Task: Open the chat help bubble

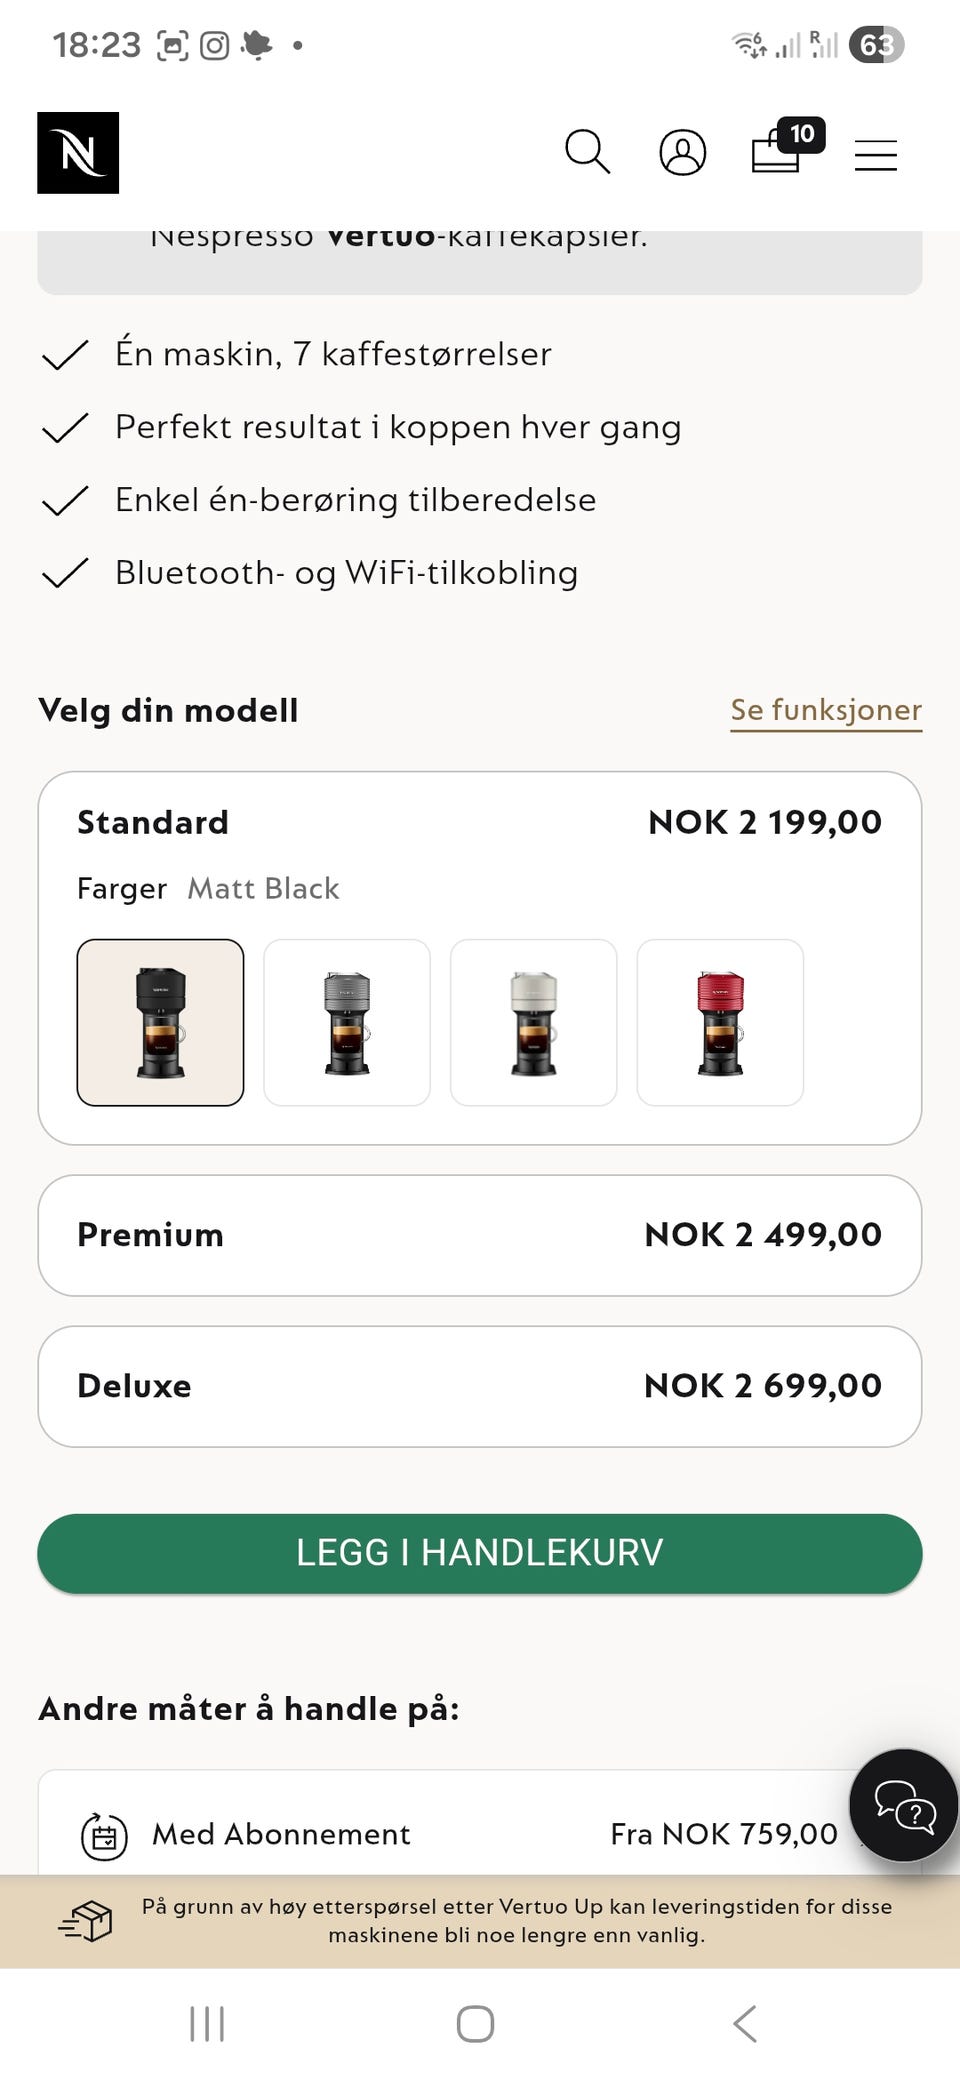Action: tap(904, 1805)
